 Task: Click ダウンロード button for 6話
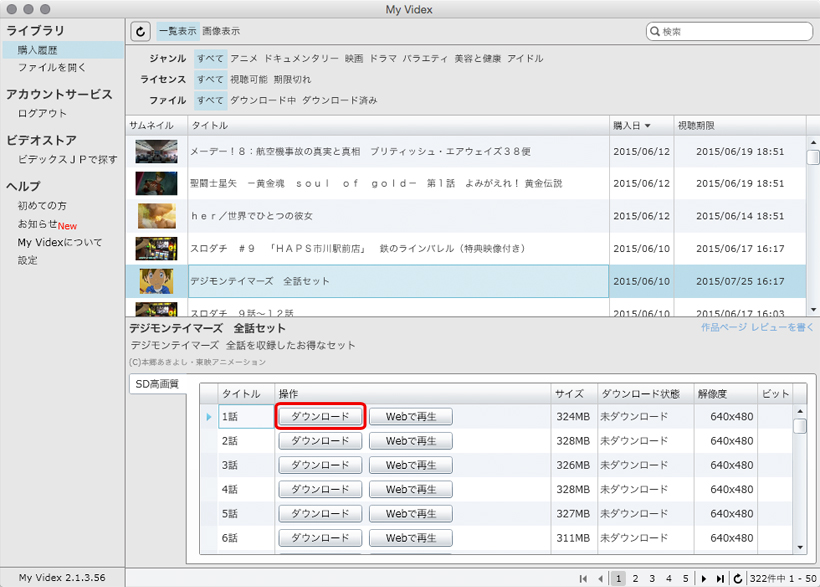click(x=320, y=538)
